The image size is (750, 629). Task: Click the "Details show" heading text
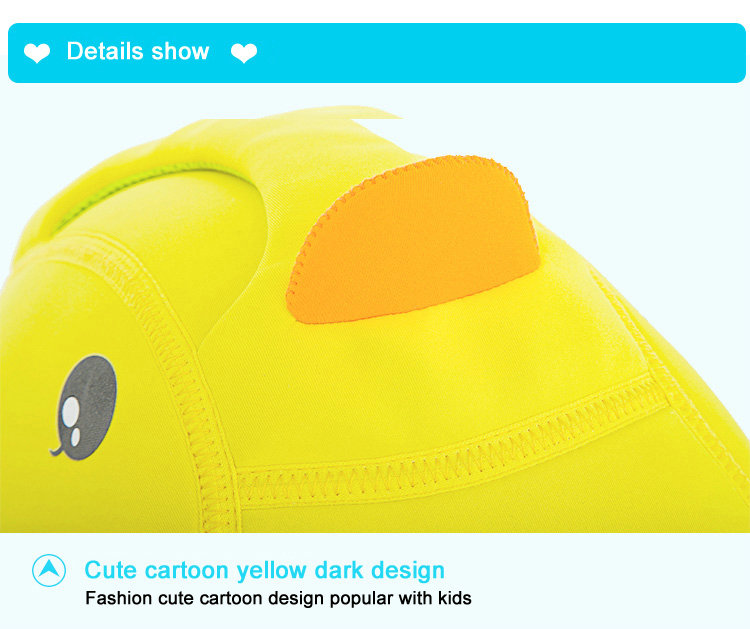pyautogui.click(x=138, y=51)
